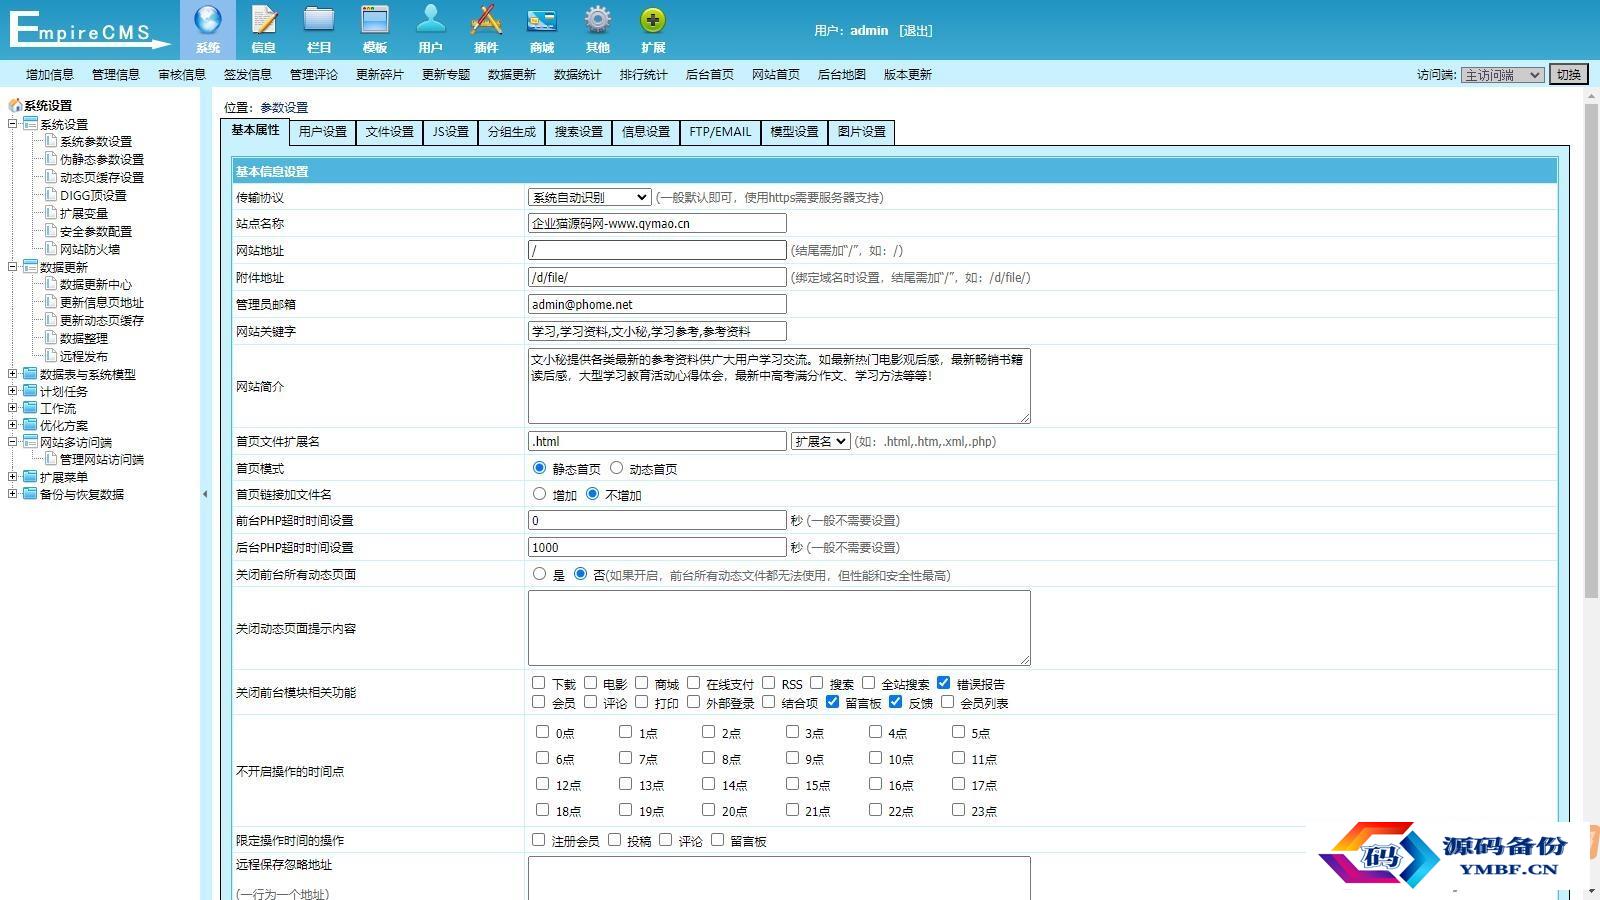Open the 系统 globe icon in top toolbar
The width and height of the screenshot is (1600, 900).
click(208, 21)
